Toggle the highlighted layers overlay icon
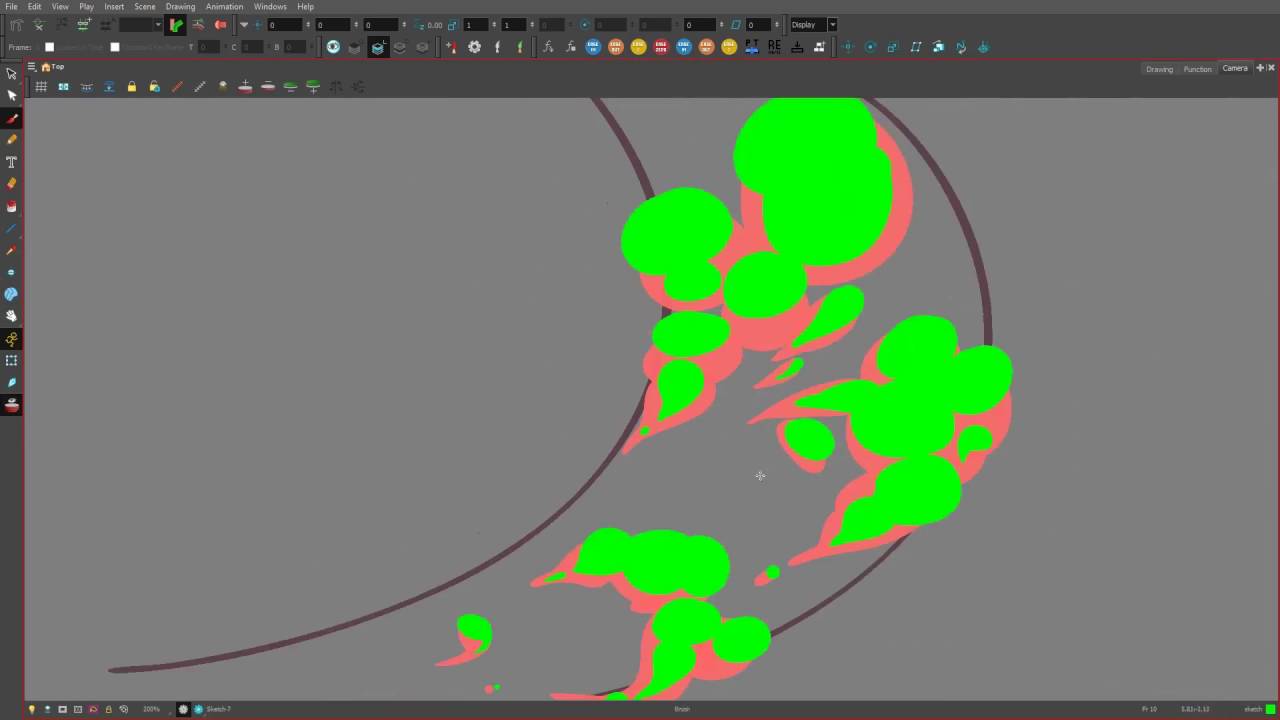 (x=378, y=47)
